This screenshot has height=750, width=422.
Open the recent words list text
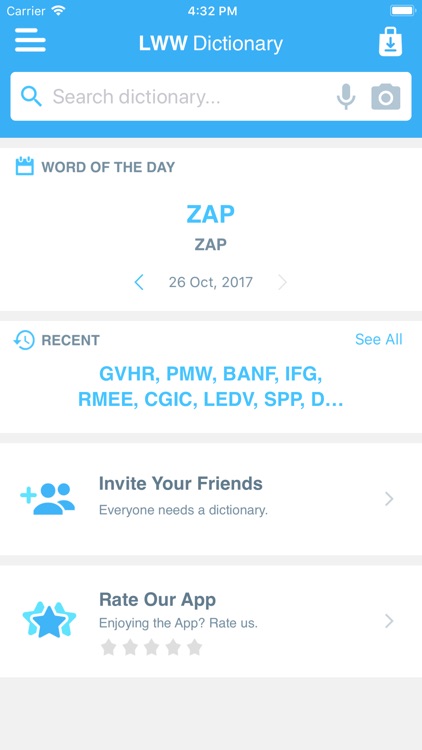[x=211, y=386]
